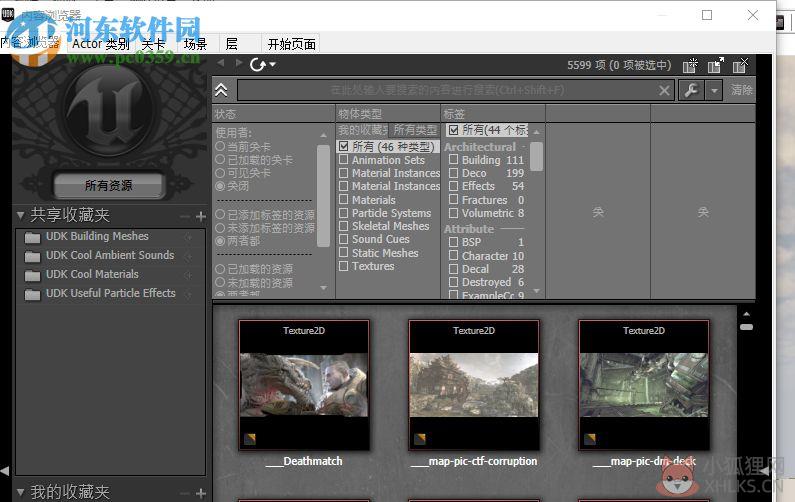Image resolution: width=795 pixels, height=502 pixels.
Task: Switch to 我的收藏 types tab
Action: pos(363,130)
